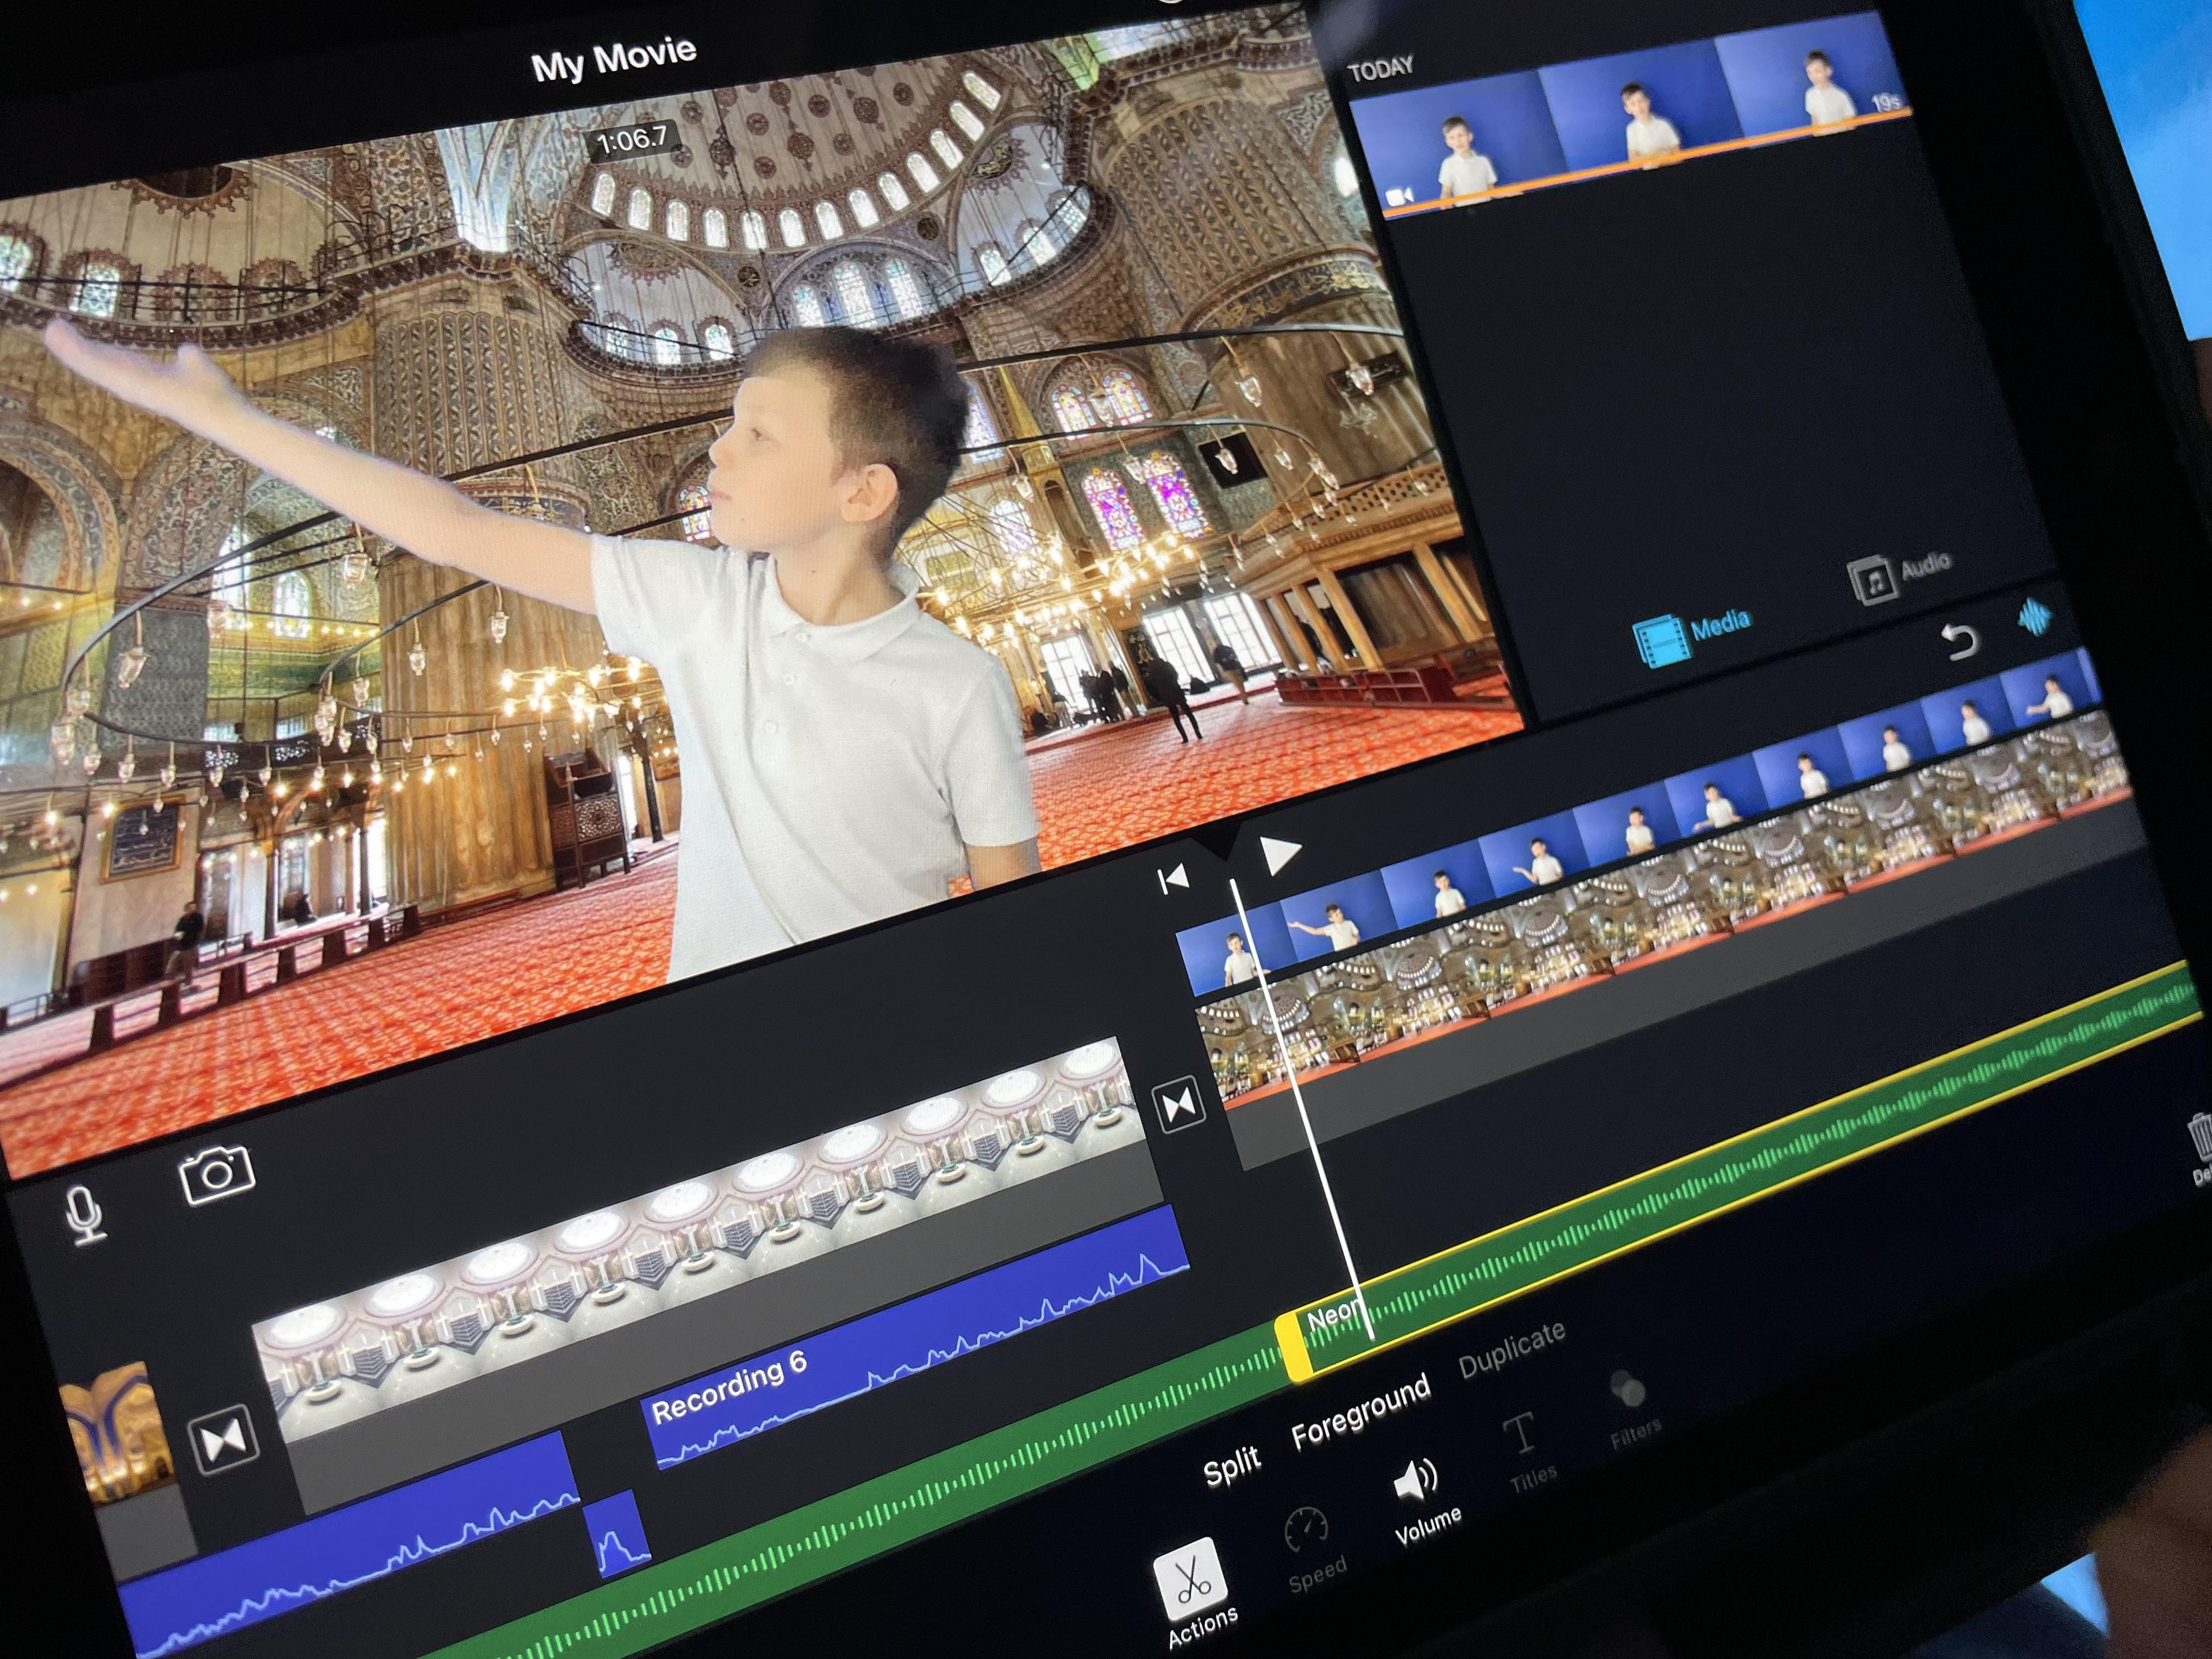Open the Actions scissors tool
This screenshot has height=1659, width=2212.
click(x=1190, y=1579)
